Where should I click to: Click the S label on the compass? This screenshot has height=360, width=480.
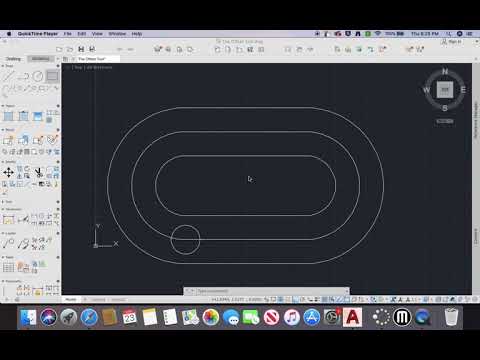[x=445, y=108]
